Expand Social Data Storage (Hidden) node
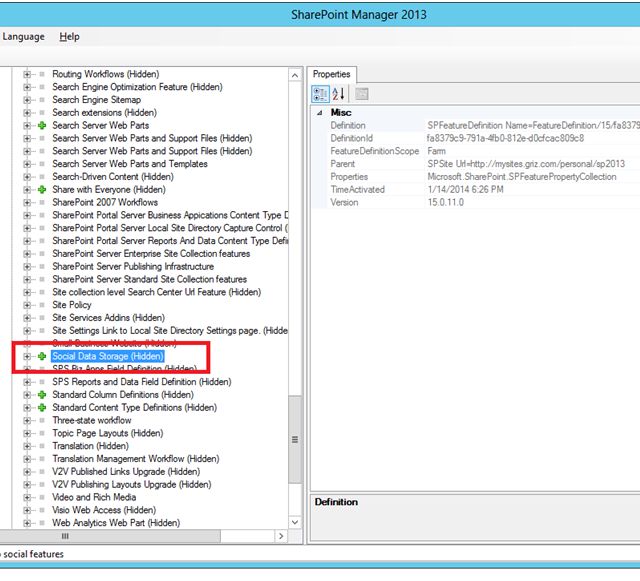 click(27, 356)
